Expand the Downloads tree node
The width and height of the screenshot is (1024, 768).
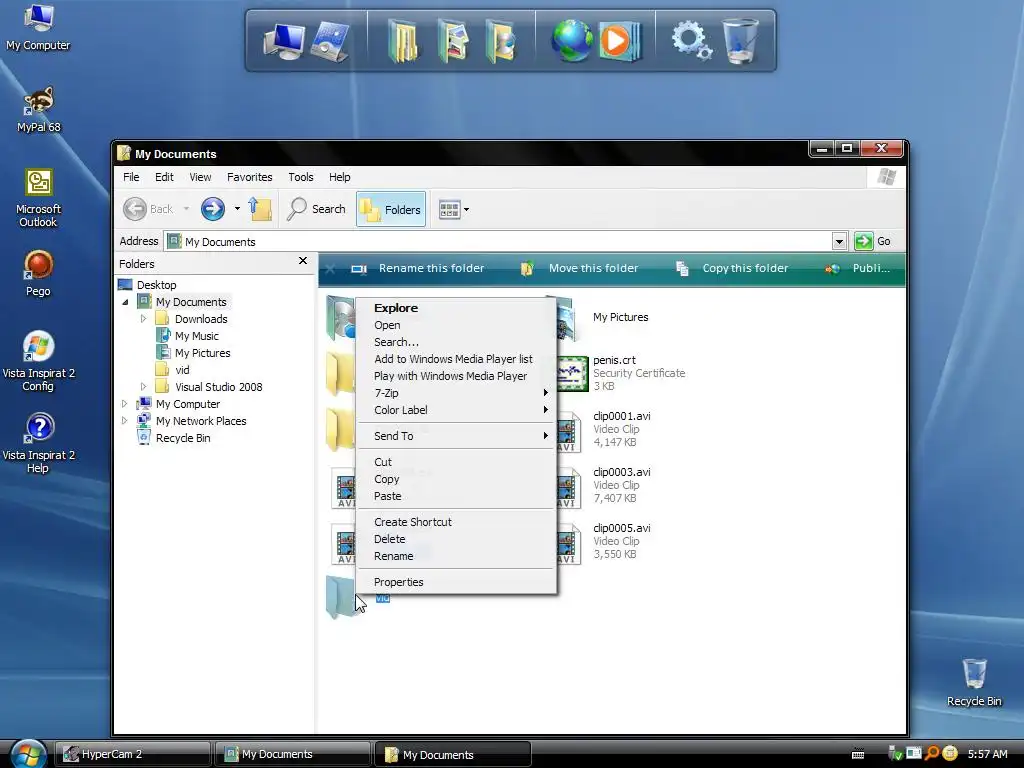144,319
